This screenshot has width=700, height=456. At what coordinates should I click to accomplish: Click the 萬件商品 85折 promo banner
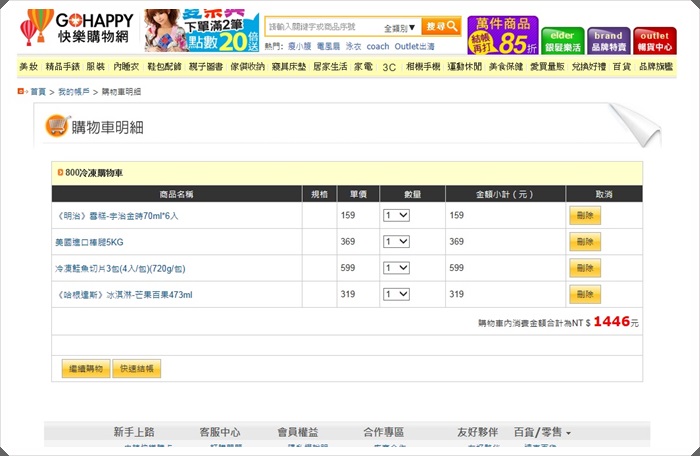(502, 34)
